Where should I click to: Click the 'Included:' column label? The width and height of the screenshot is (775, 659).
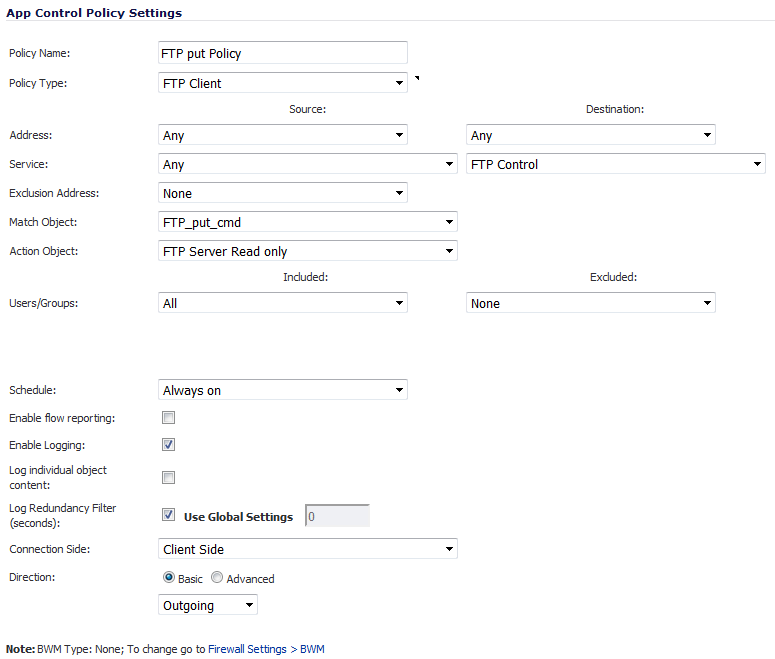tap(305, 277)
